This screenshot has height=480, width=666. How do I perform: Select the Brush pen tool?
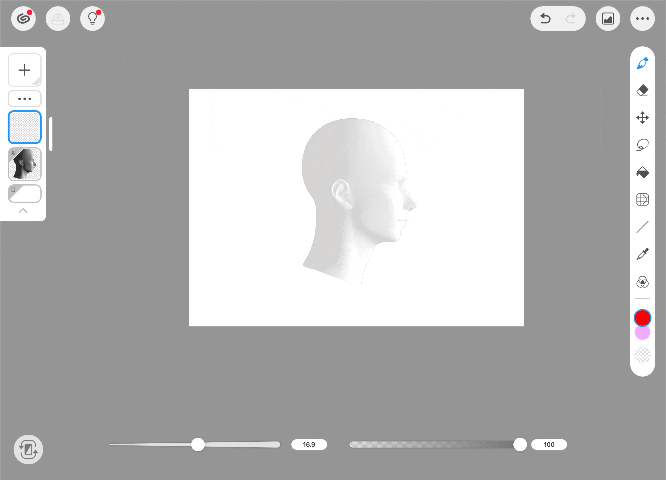pyautogui.click(x=642, y=63)
